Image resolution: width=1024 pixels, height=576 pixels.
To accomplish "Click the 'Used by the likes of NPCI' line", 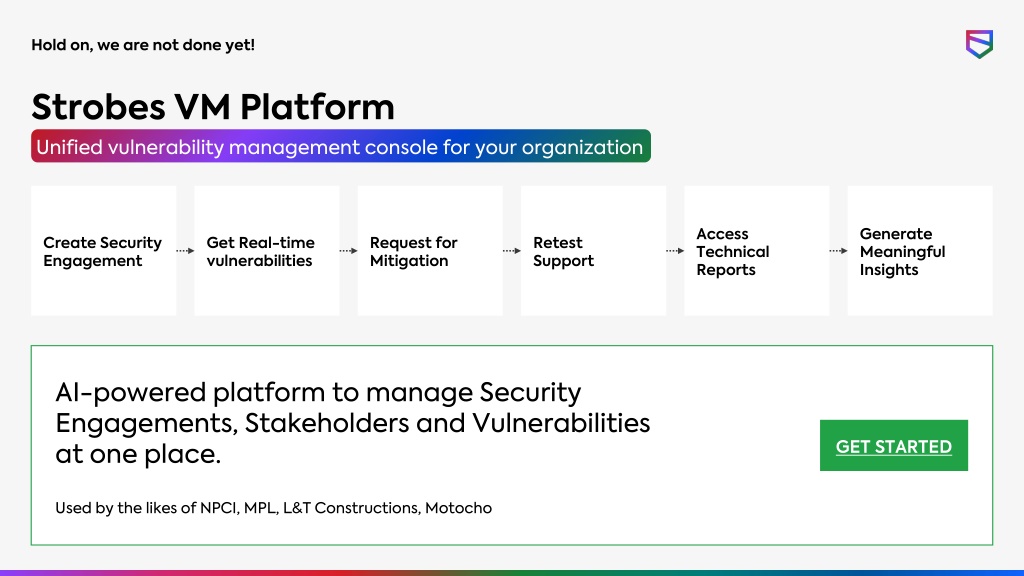I will click(x=274, y=508).
